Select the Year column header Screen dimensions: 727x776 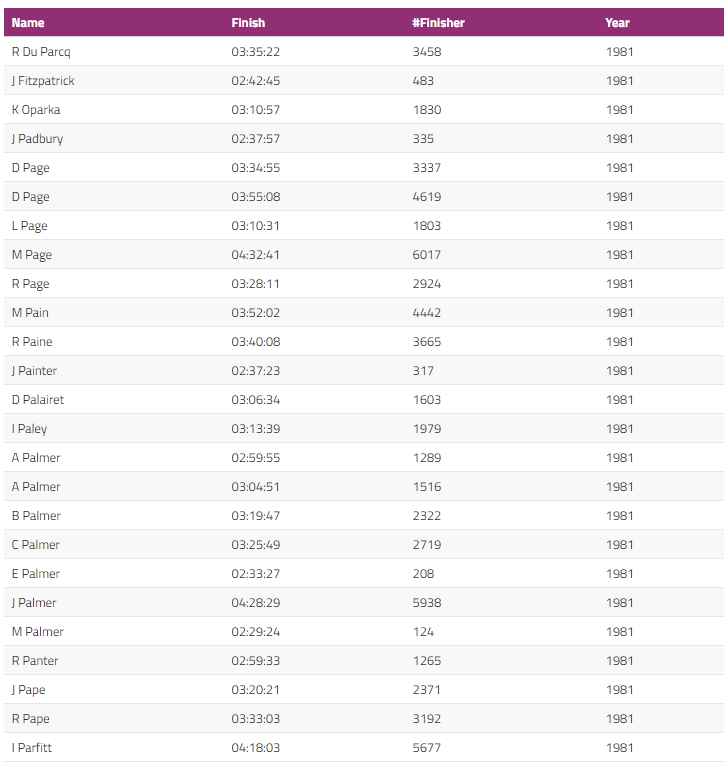pyautogui.click(x=617, y=22)
